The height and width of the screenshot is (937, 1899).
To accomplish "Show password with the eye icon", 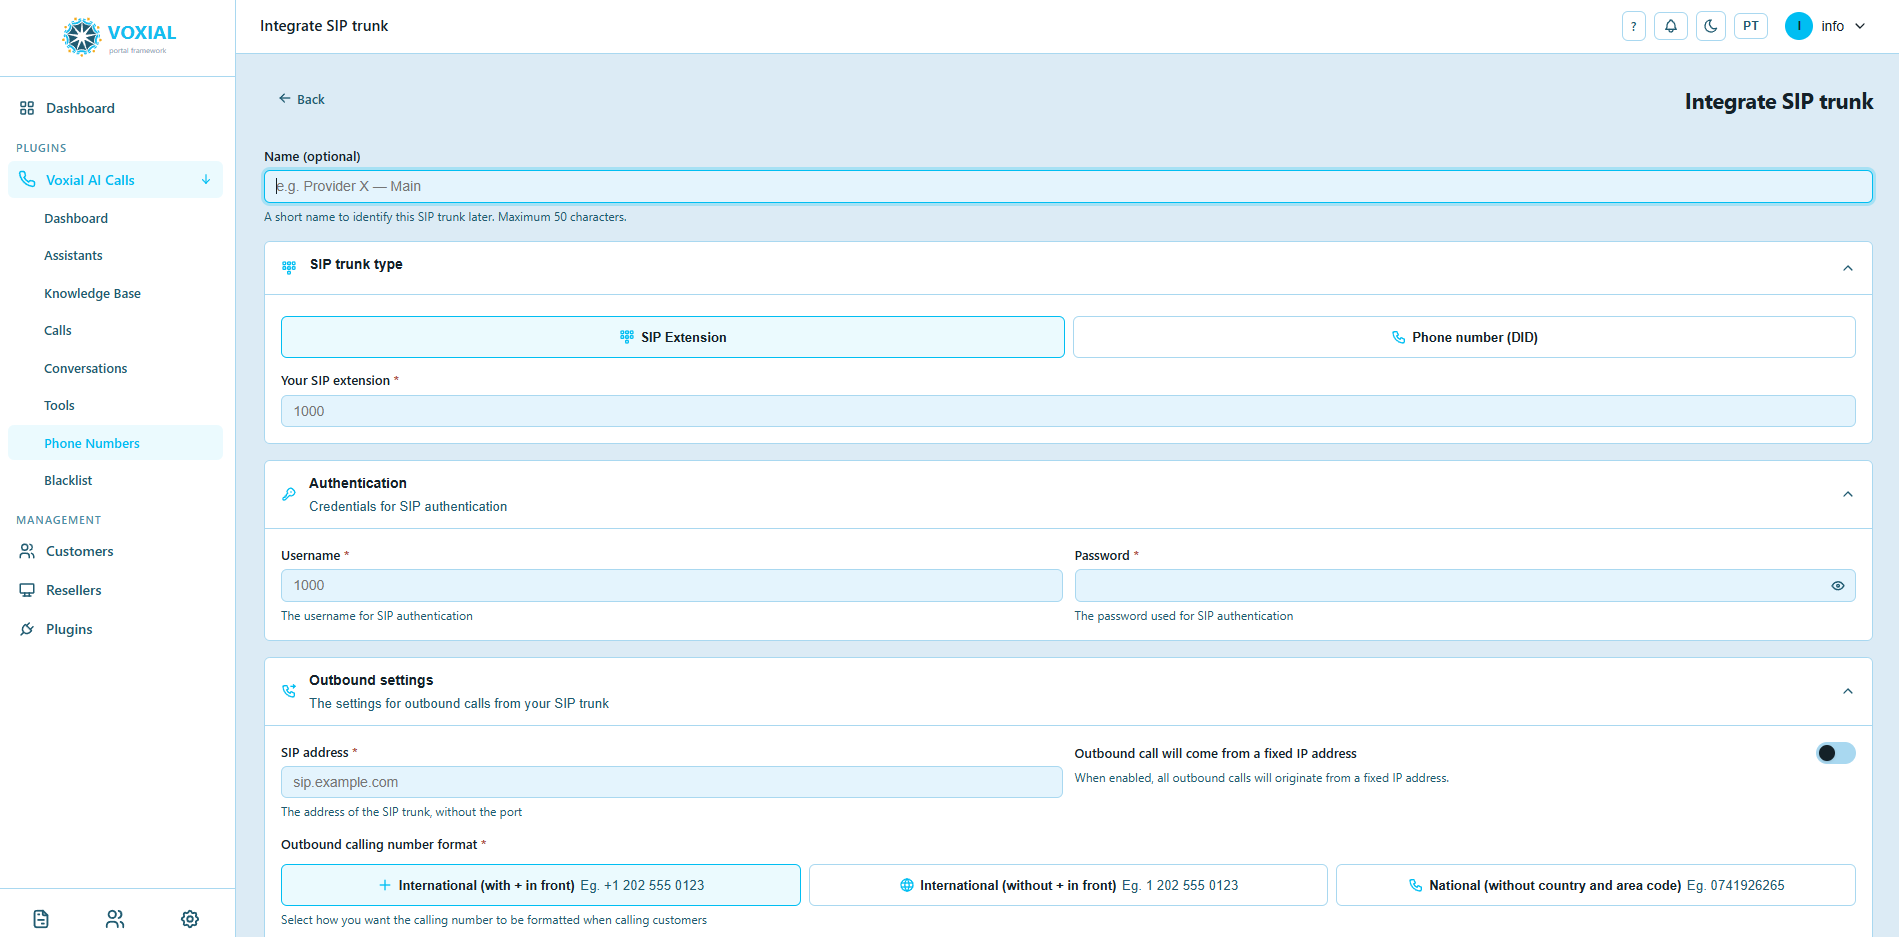I will (1838, 586).
